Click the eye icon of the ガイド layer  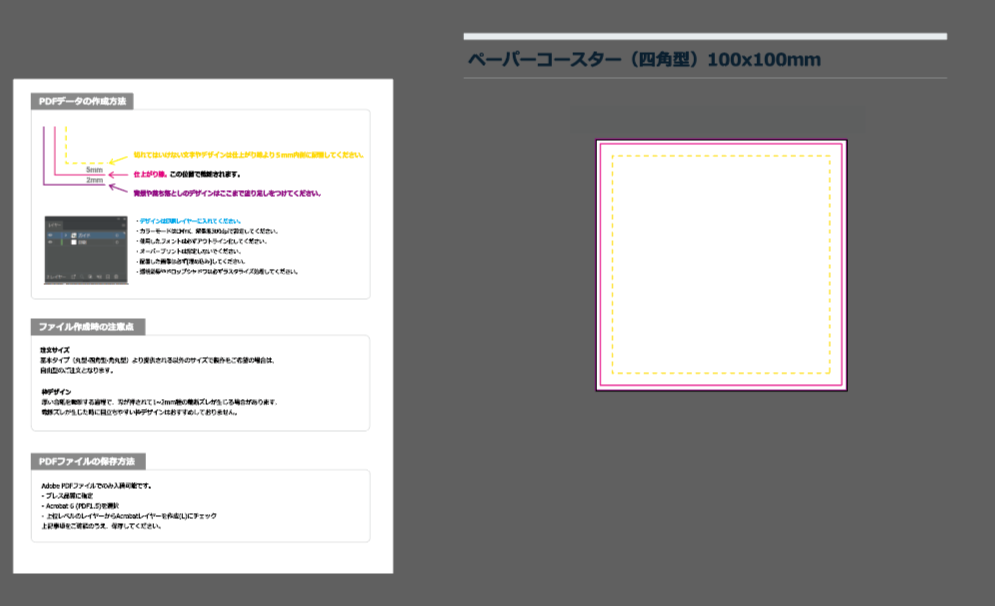point(52,234)
